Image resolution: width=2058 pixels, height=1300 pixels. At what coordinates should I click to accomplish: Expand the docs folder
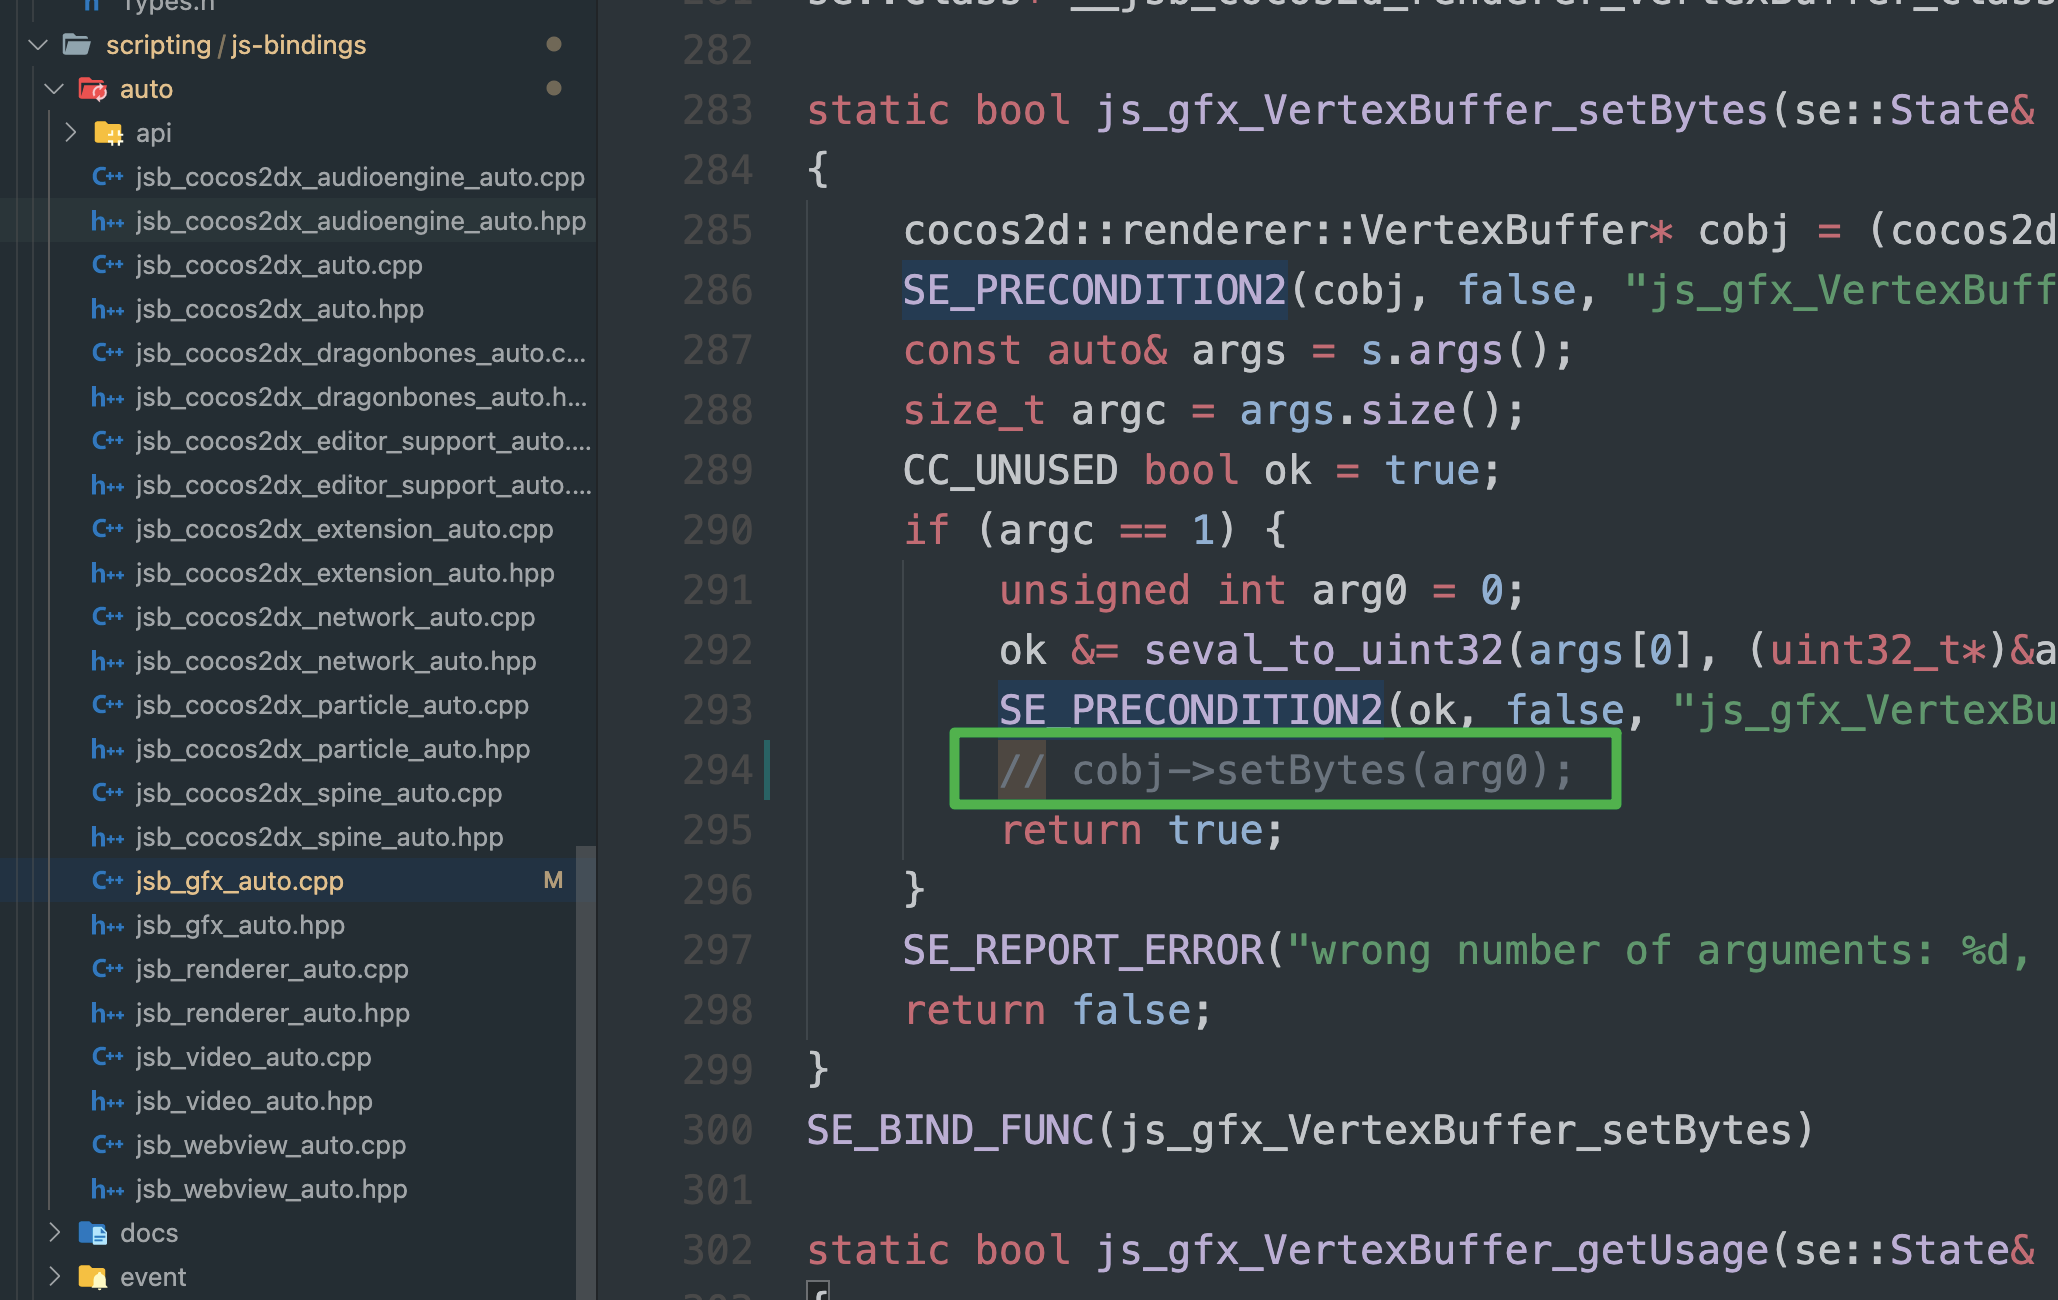(x=54, y=1233)
